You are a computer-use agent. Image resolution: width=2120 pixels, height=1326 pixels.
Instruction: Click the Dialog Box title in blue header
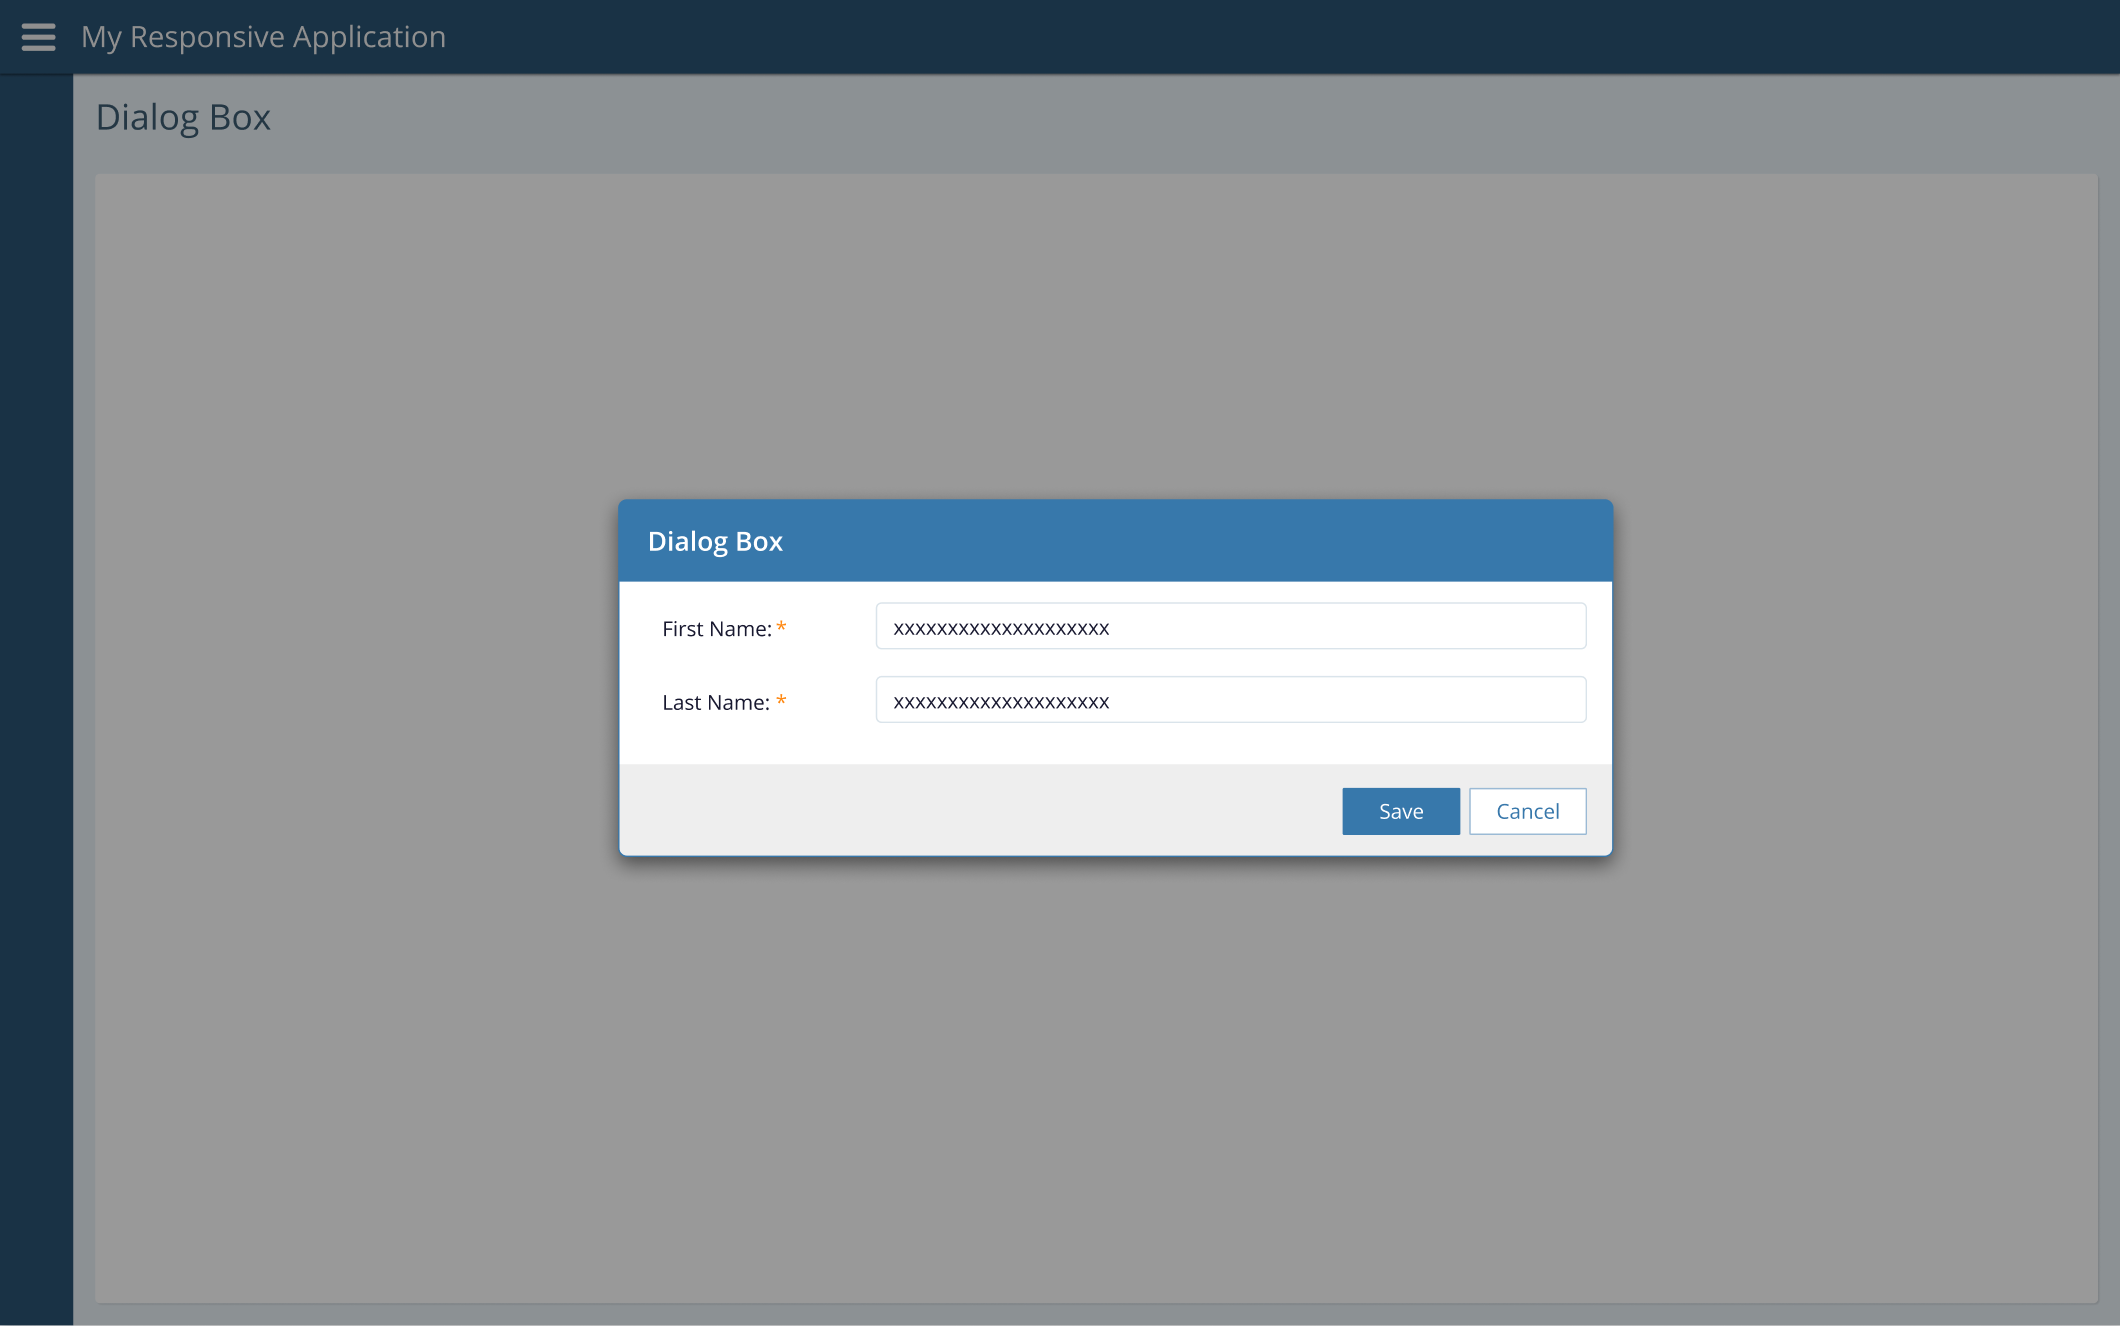(715, 541)
